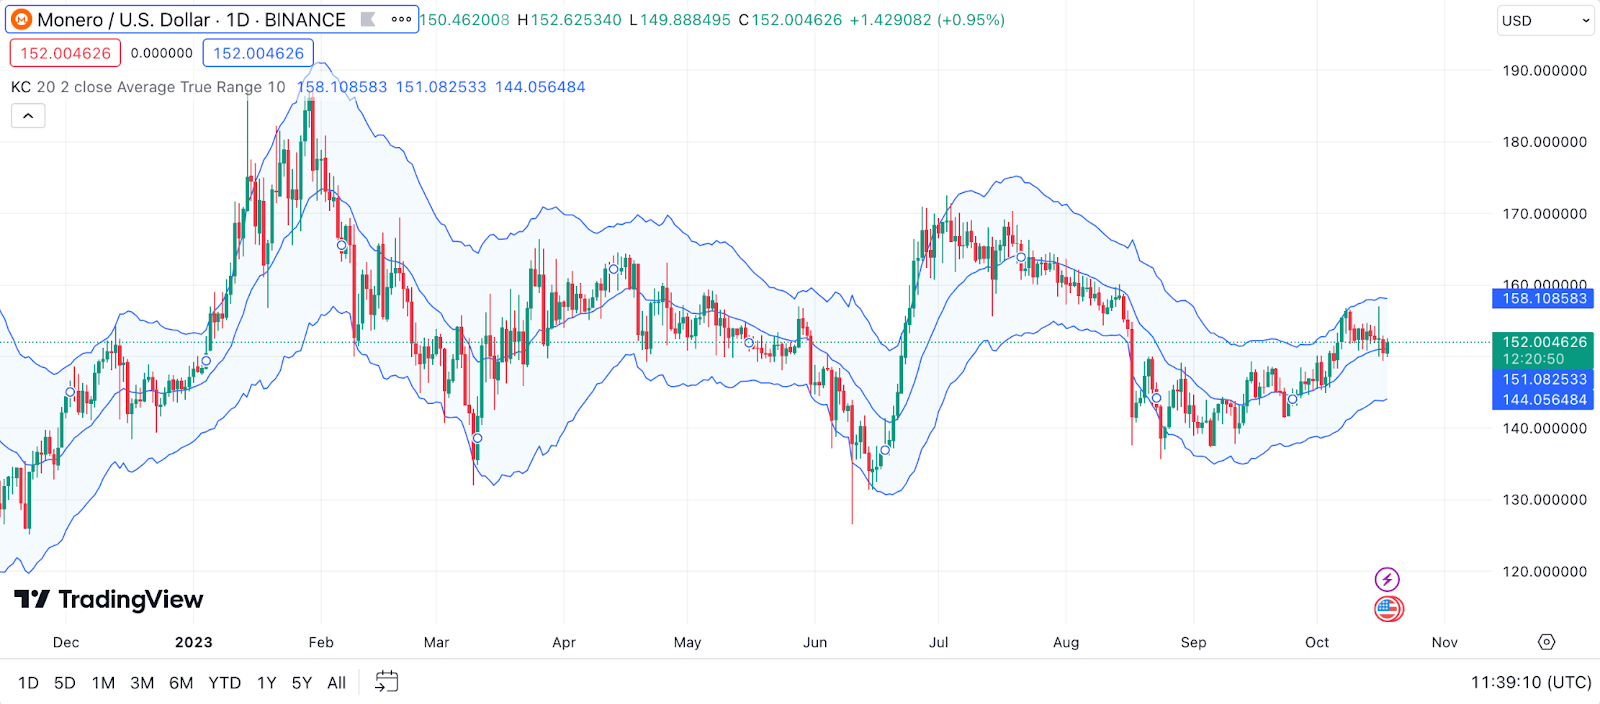Collapse the indicator legend chevron button
The width and height of the screenshot is (1600, 704).
coord(28,116)
